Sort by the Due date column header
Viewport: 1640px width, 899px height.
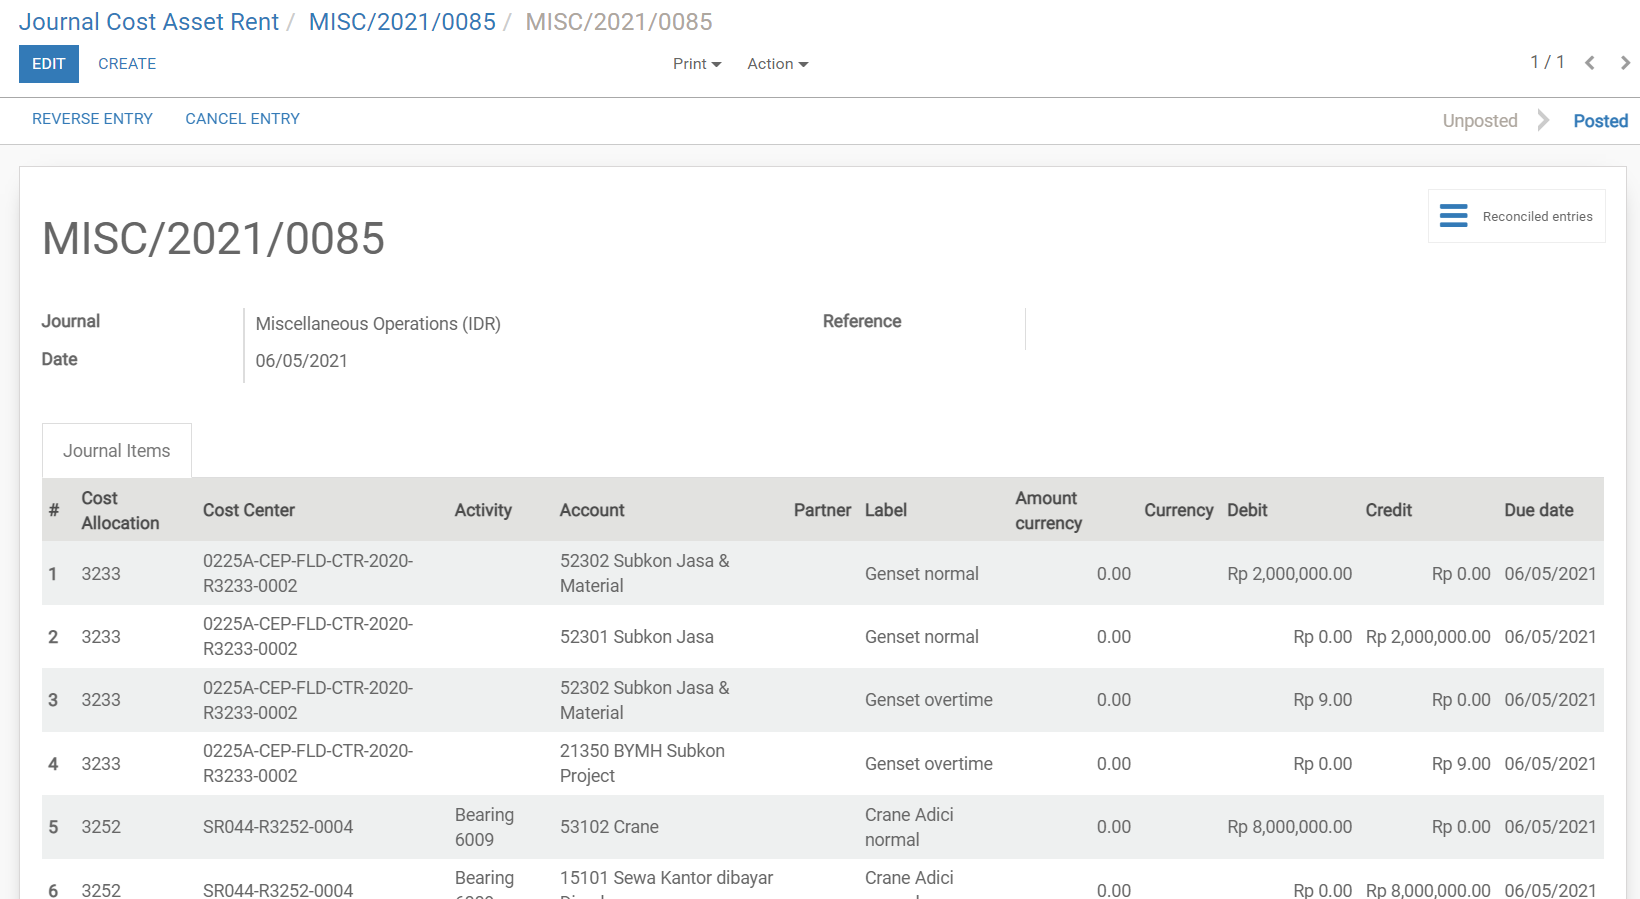pyautogui.click(x=1538, y=510)
